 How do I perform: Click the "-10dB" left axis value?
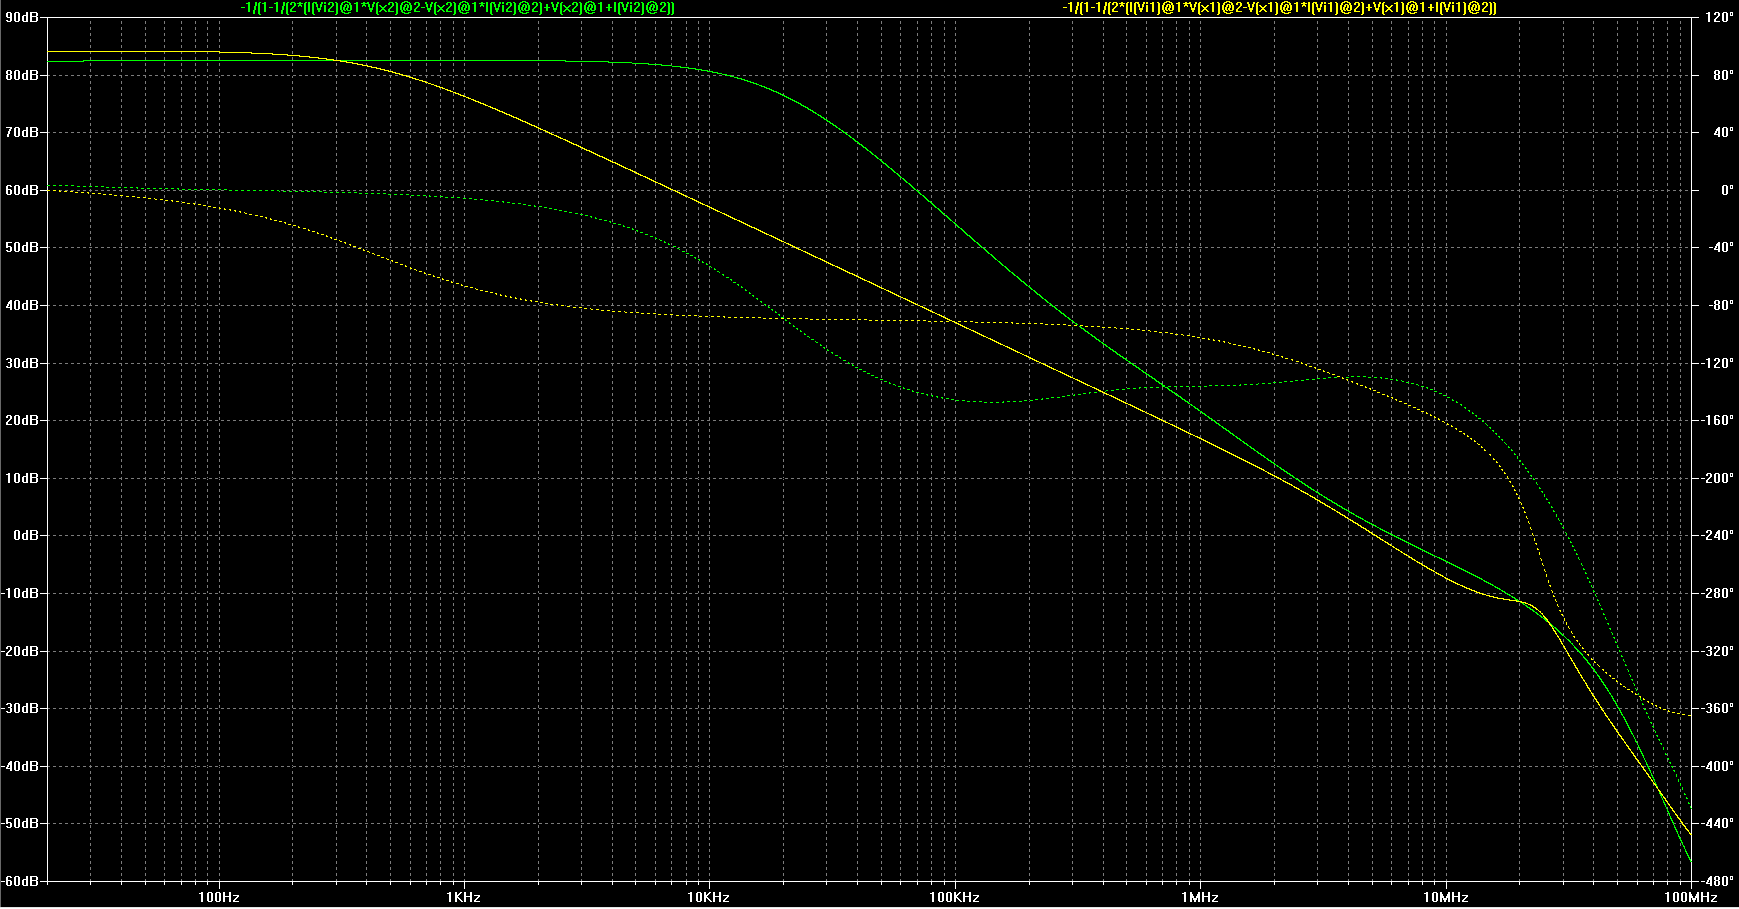pos(20,593)
